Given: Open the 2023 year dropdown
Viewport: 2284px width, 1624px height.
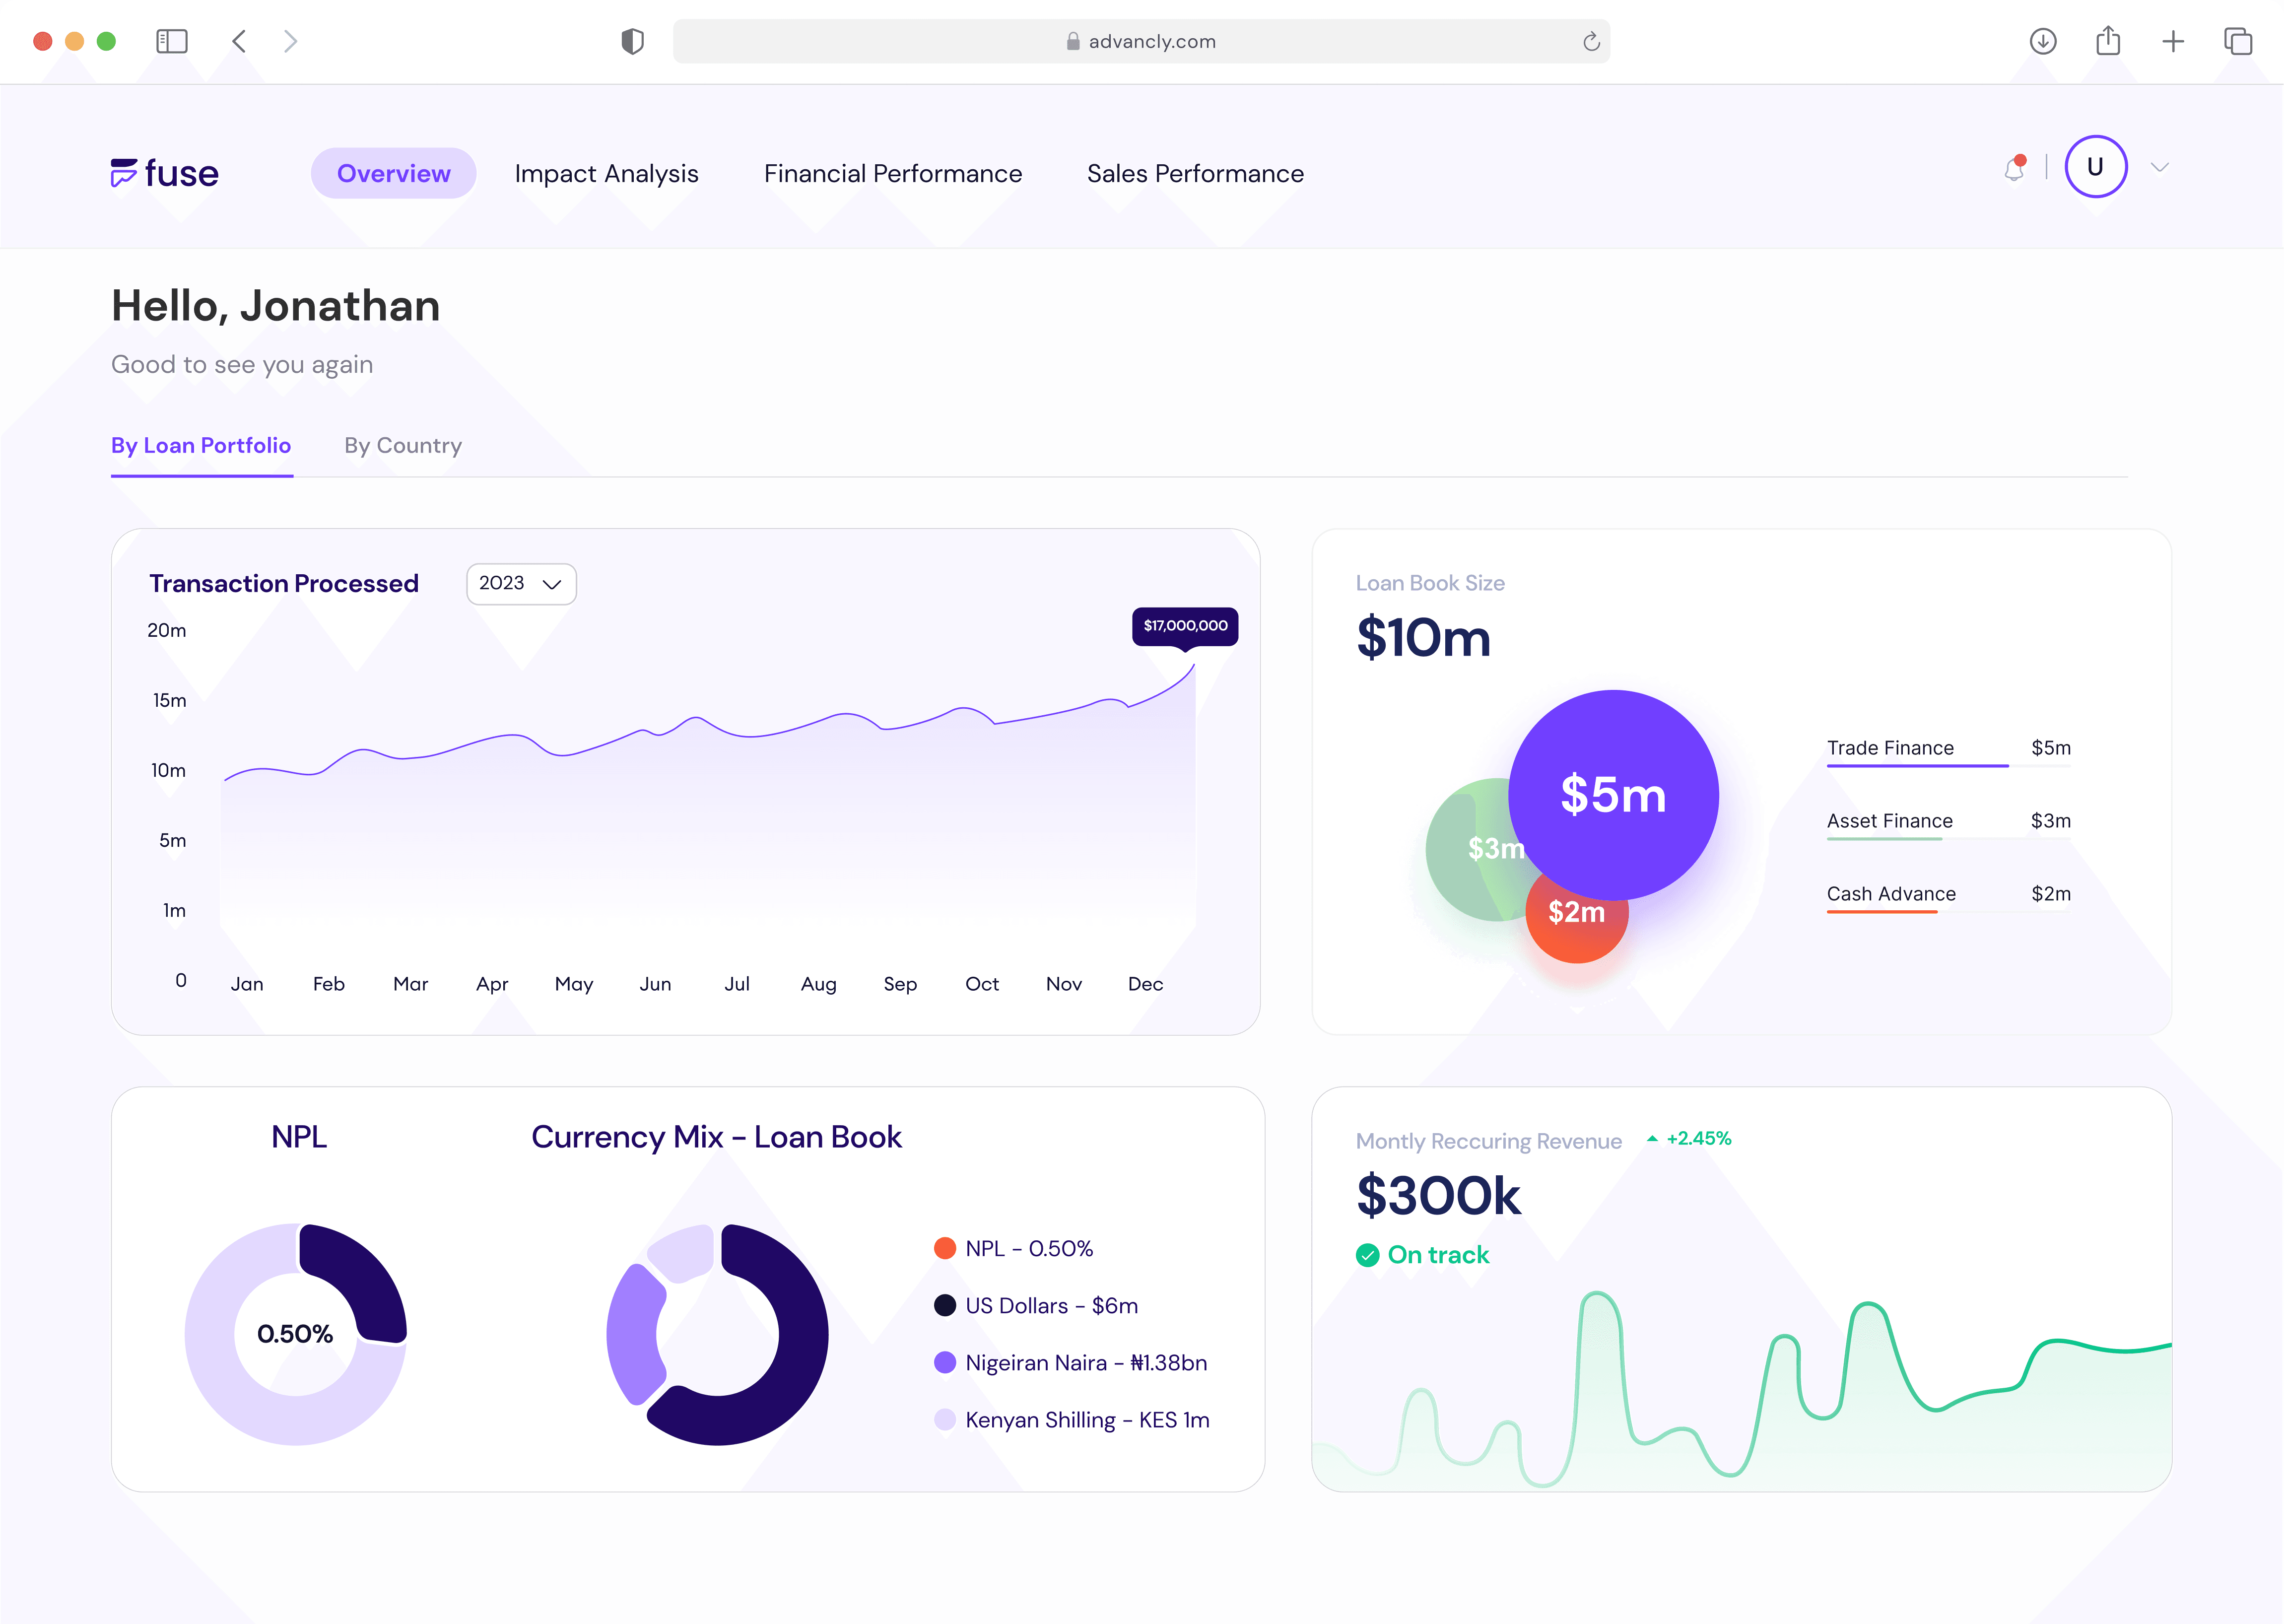Looking at the screenshot, I should 521,584.
